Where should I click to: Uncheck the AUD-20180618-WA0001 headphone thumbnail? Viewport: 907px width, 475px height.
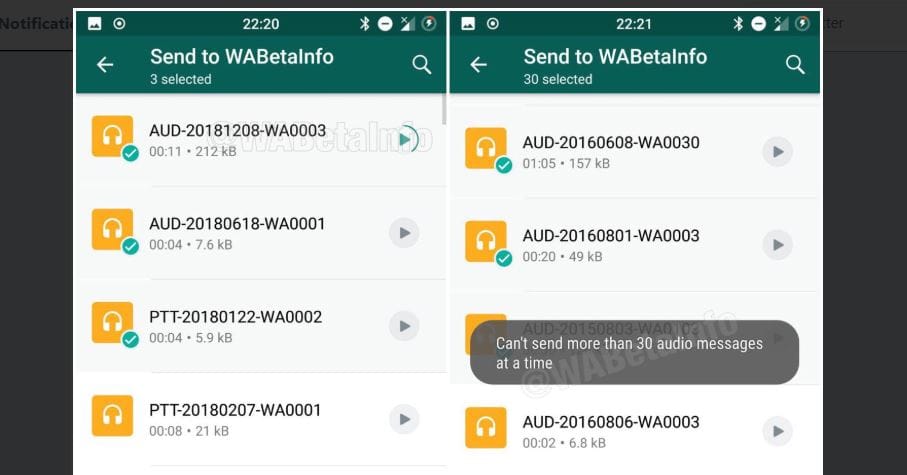click(112, 230)
